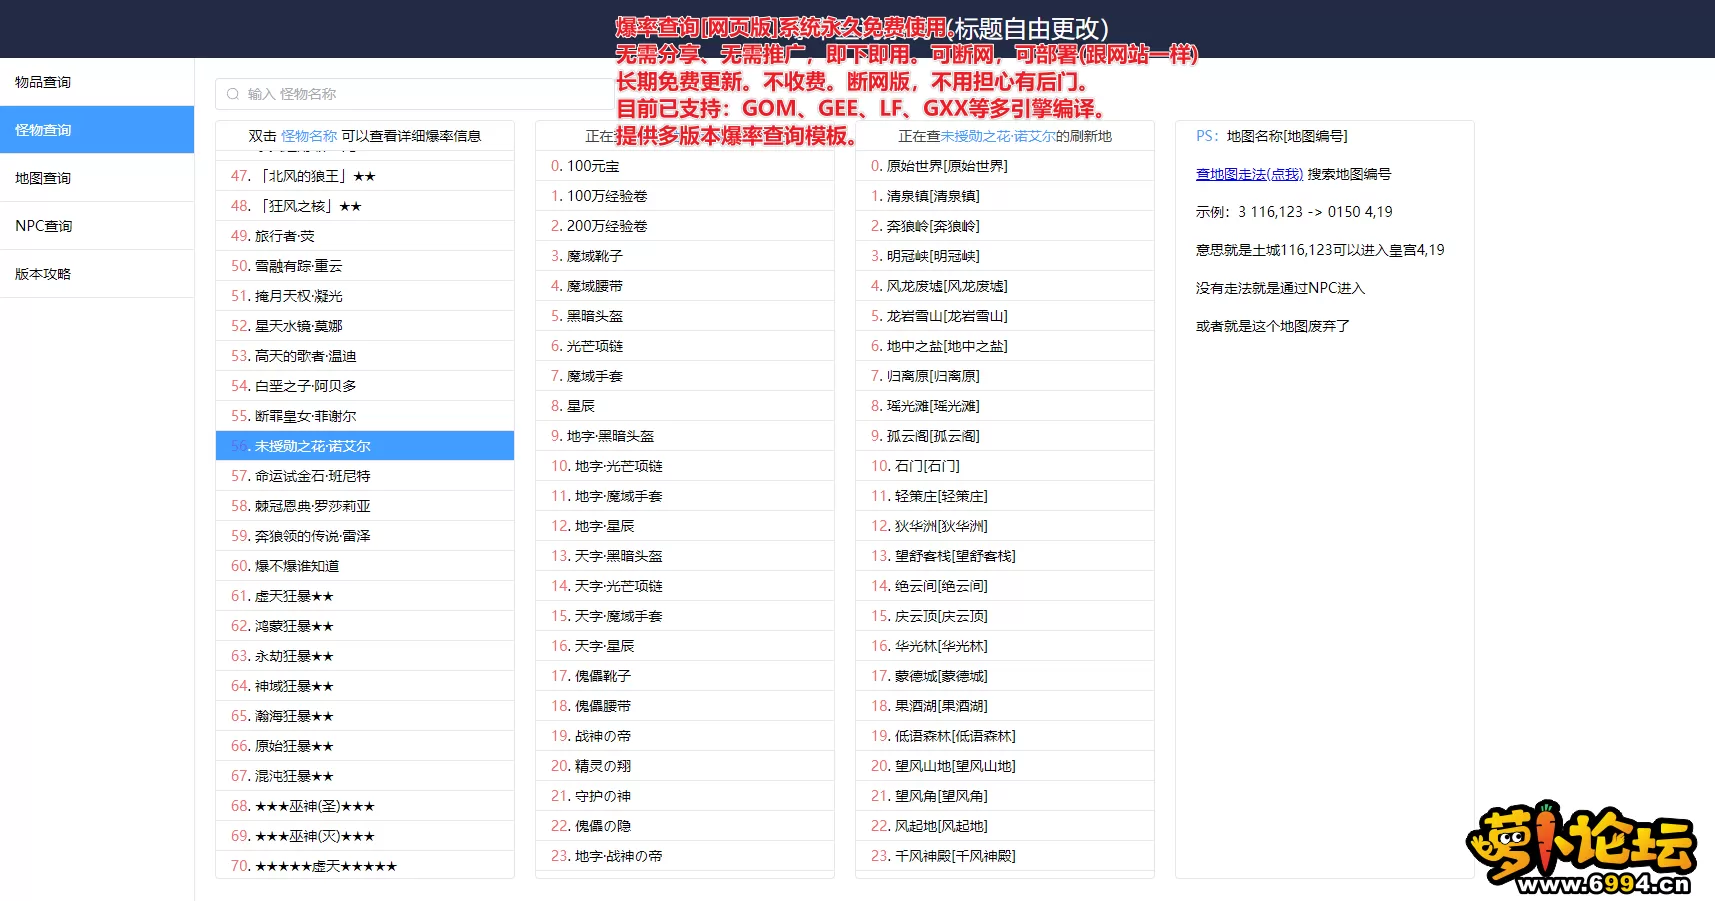Viewport: 1715px width, 901px height.
Task: Pick monster 50 雪融有踪·重云
Action: click(x=365, y=266)
